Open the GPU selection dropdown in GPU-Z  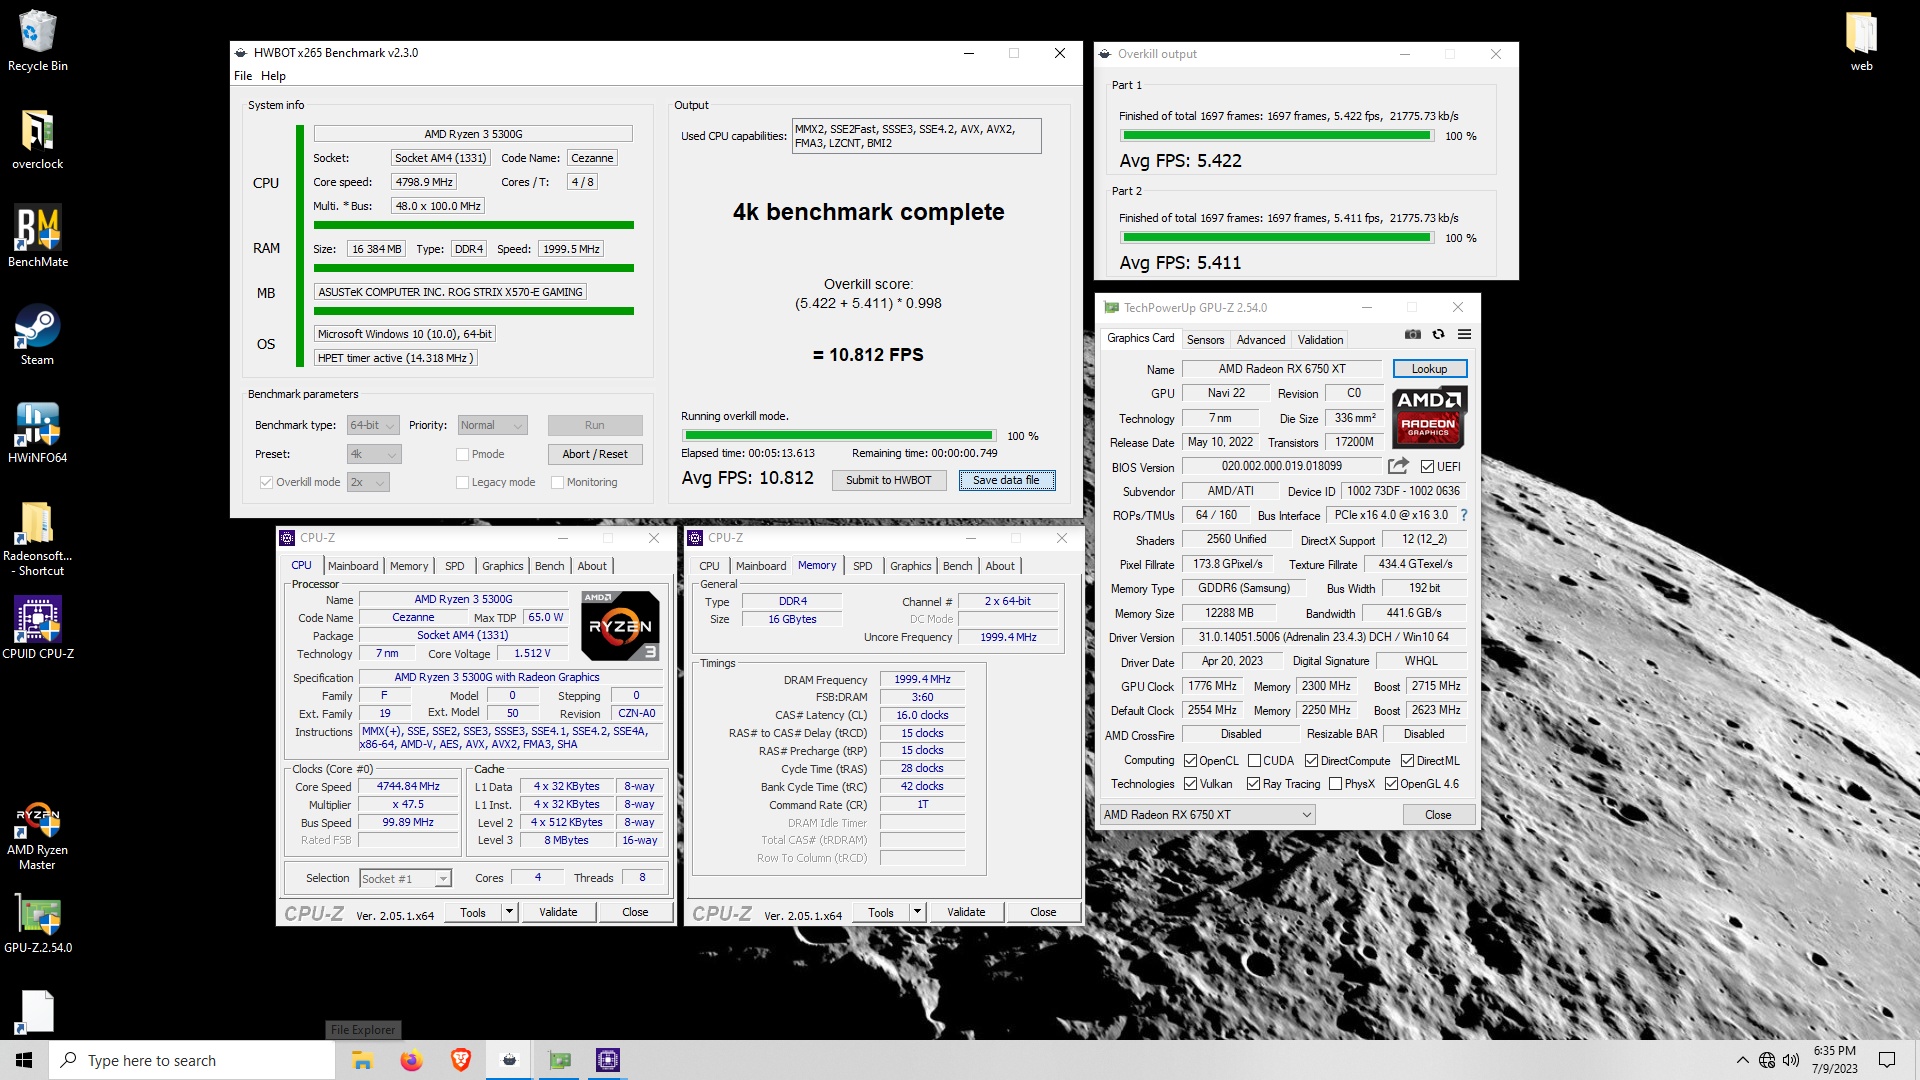[x=1207, y=815]
